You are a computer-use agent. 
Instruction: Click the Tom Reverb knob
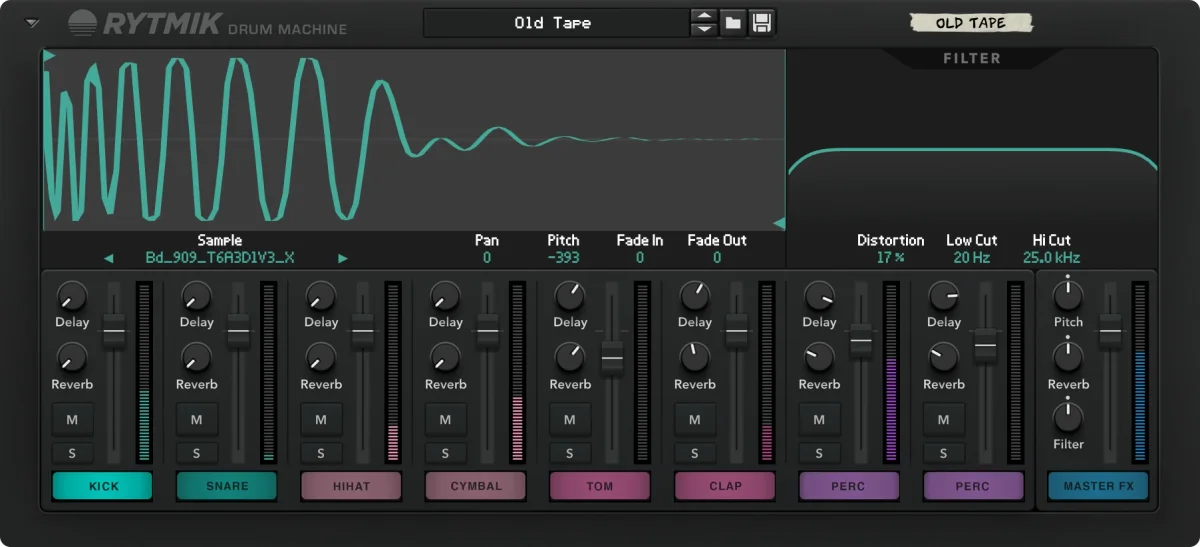pos(570,358)
